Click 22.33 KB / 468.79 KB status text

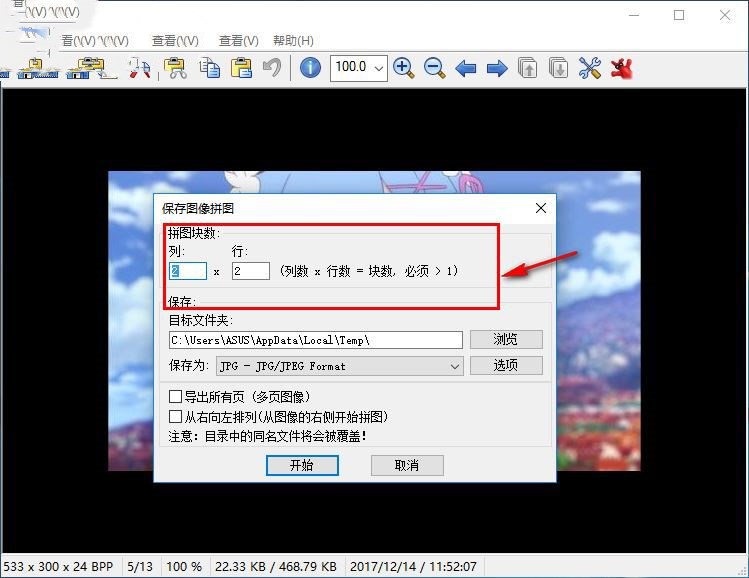[276, 567]
